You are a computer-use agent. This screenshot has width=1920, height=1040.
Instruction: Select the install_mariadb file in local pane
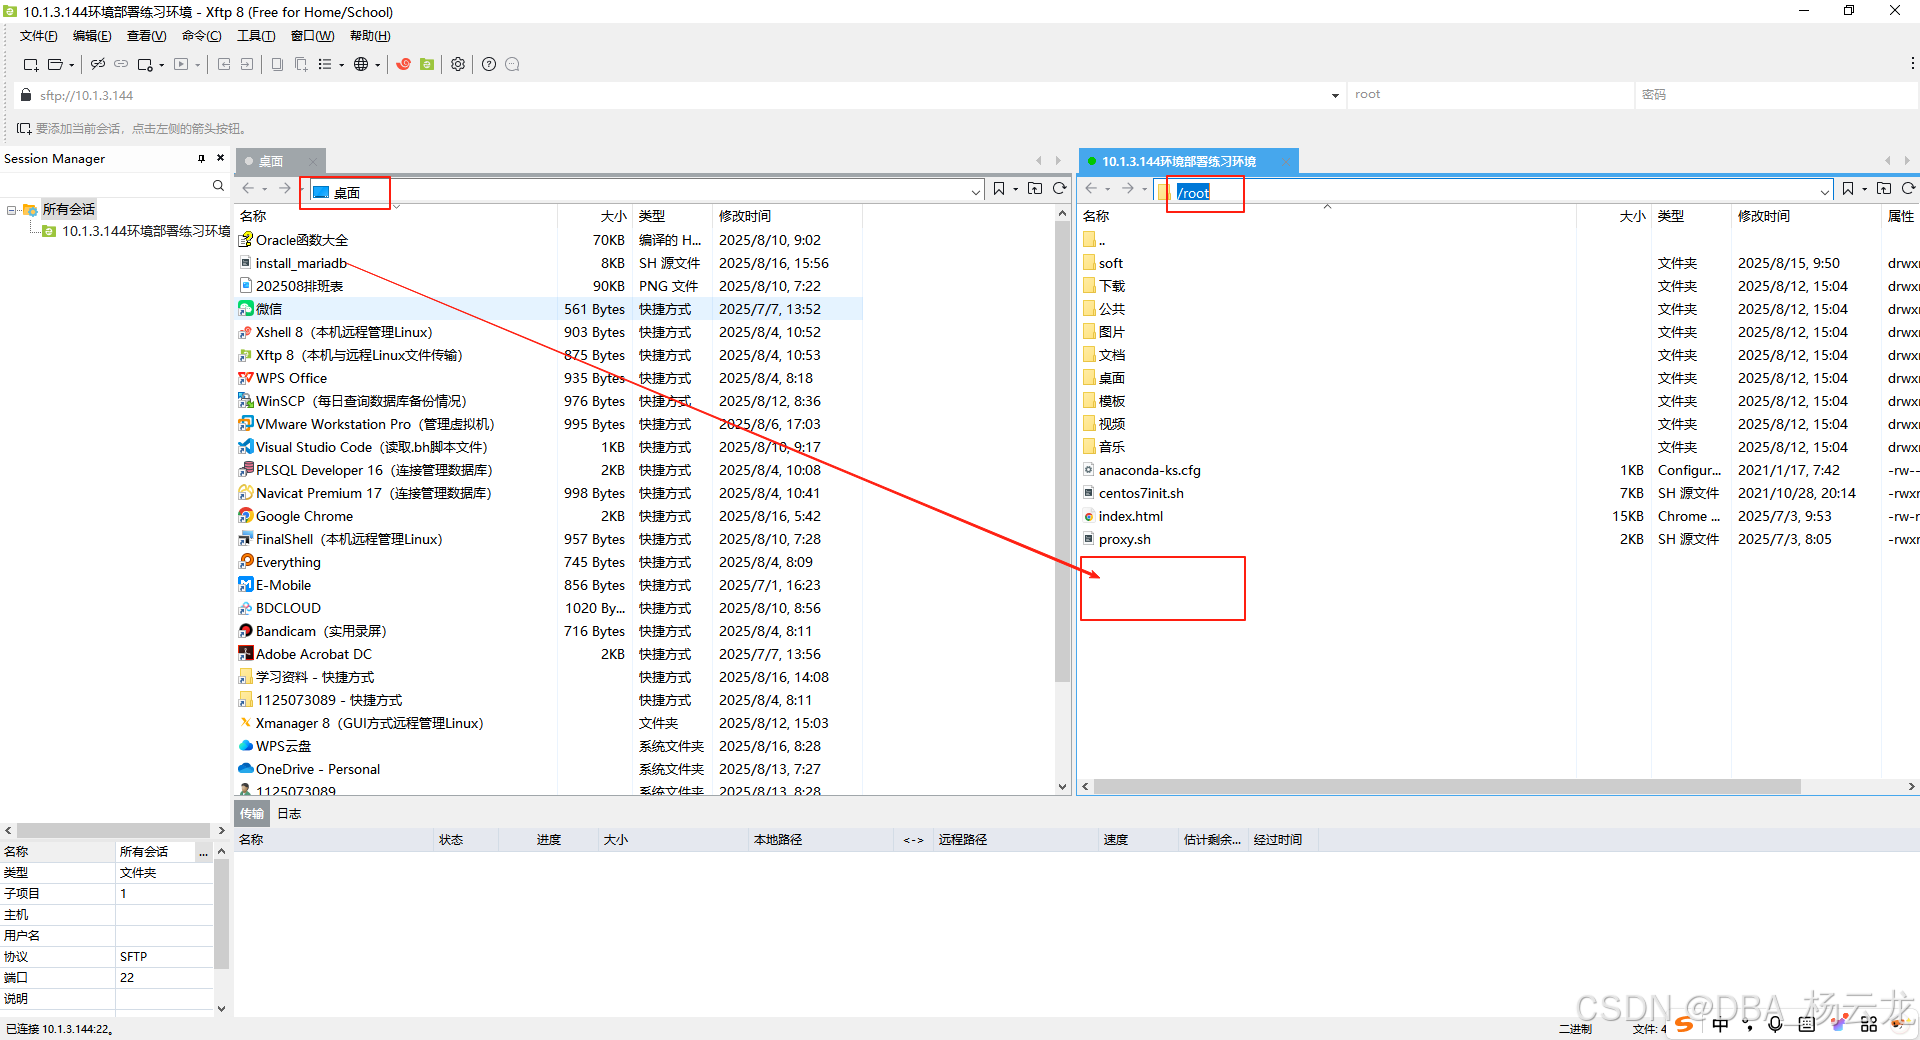301,263
